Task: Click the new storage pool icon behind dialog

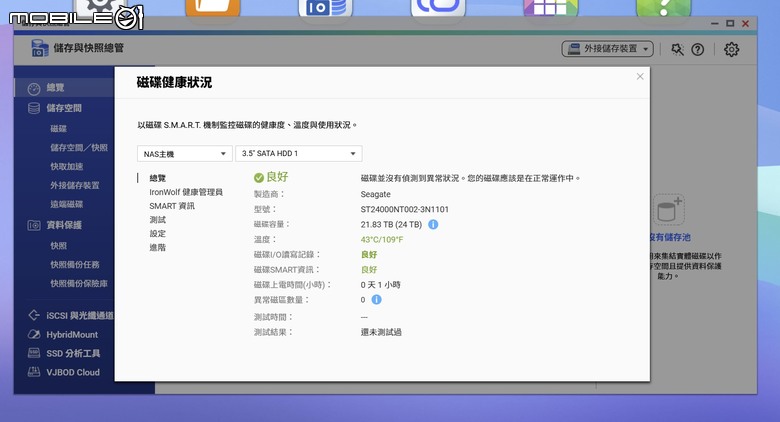Action: [669, 209]
